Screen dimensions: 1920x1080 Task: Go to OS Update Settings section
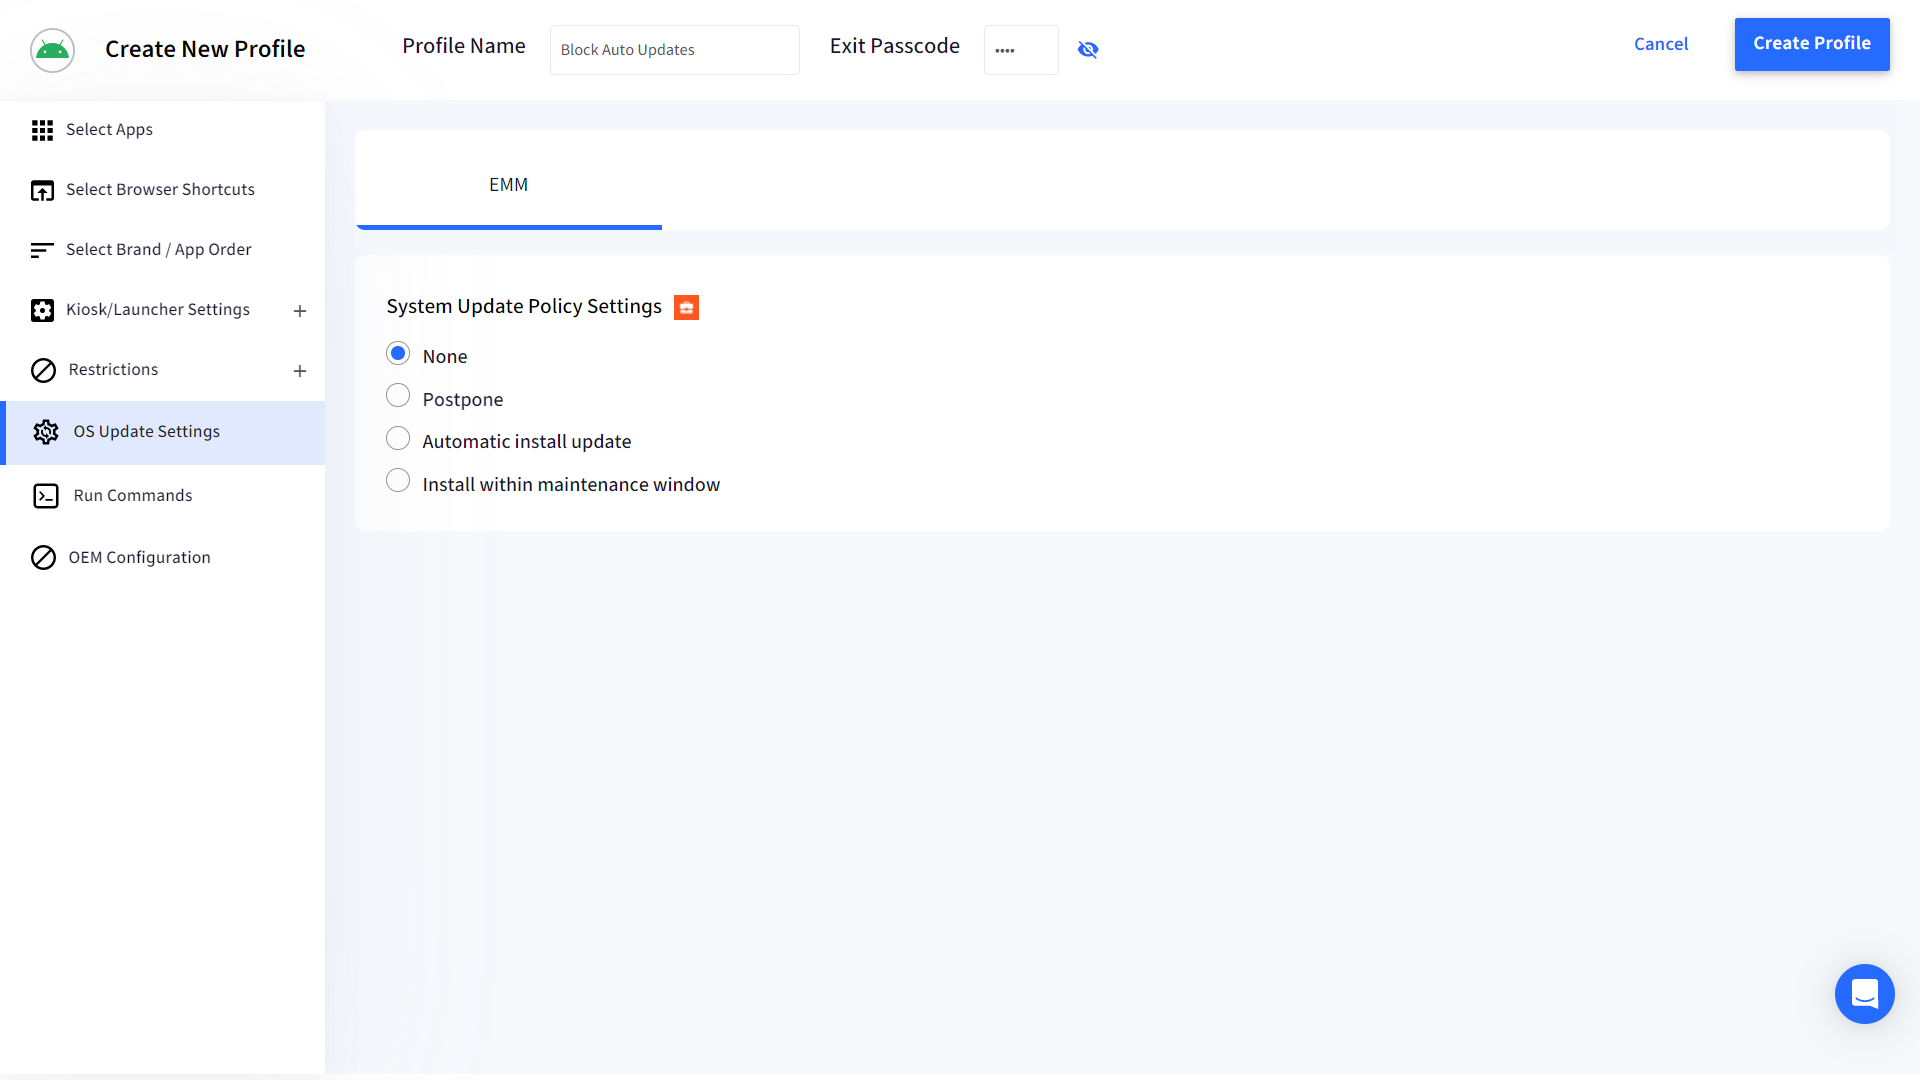[x=162, y=432]
